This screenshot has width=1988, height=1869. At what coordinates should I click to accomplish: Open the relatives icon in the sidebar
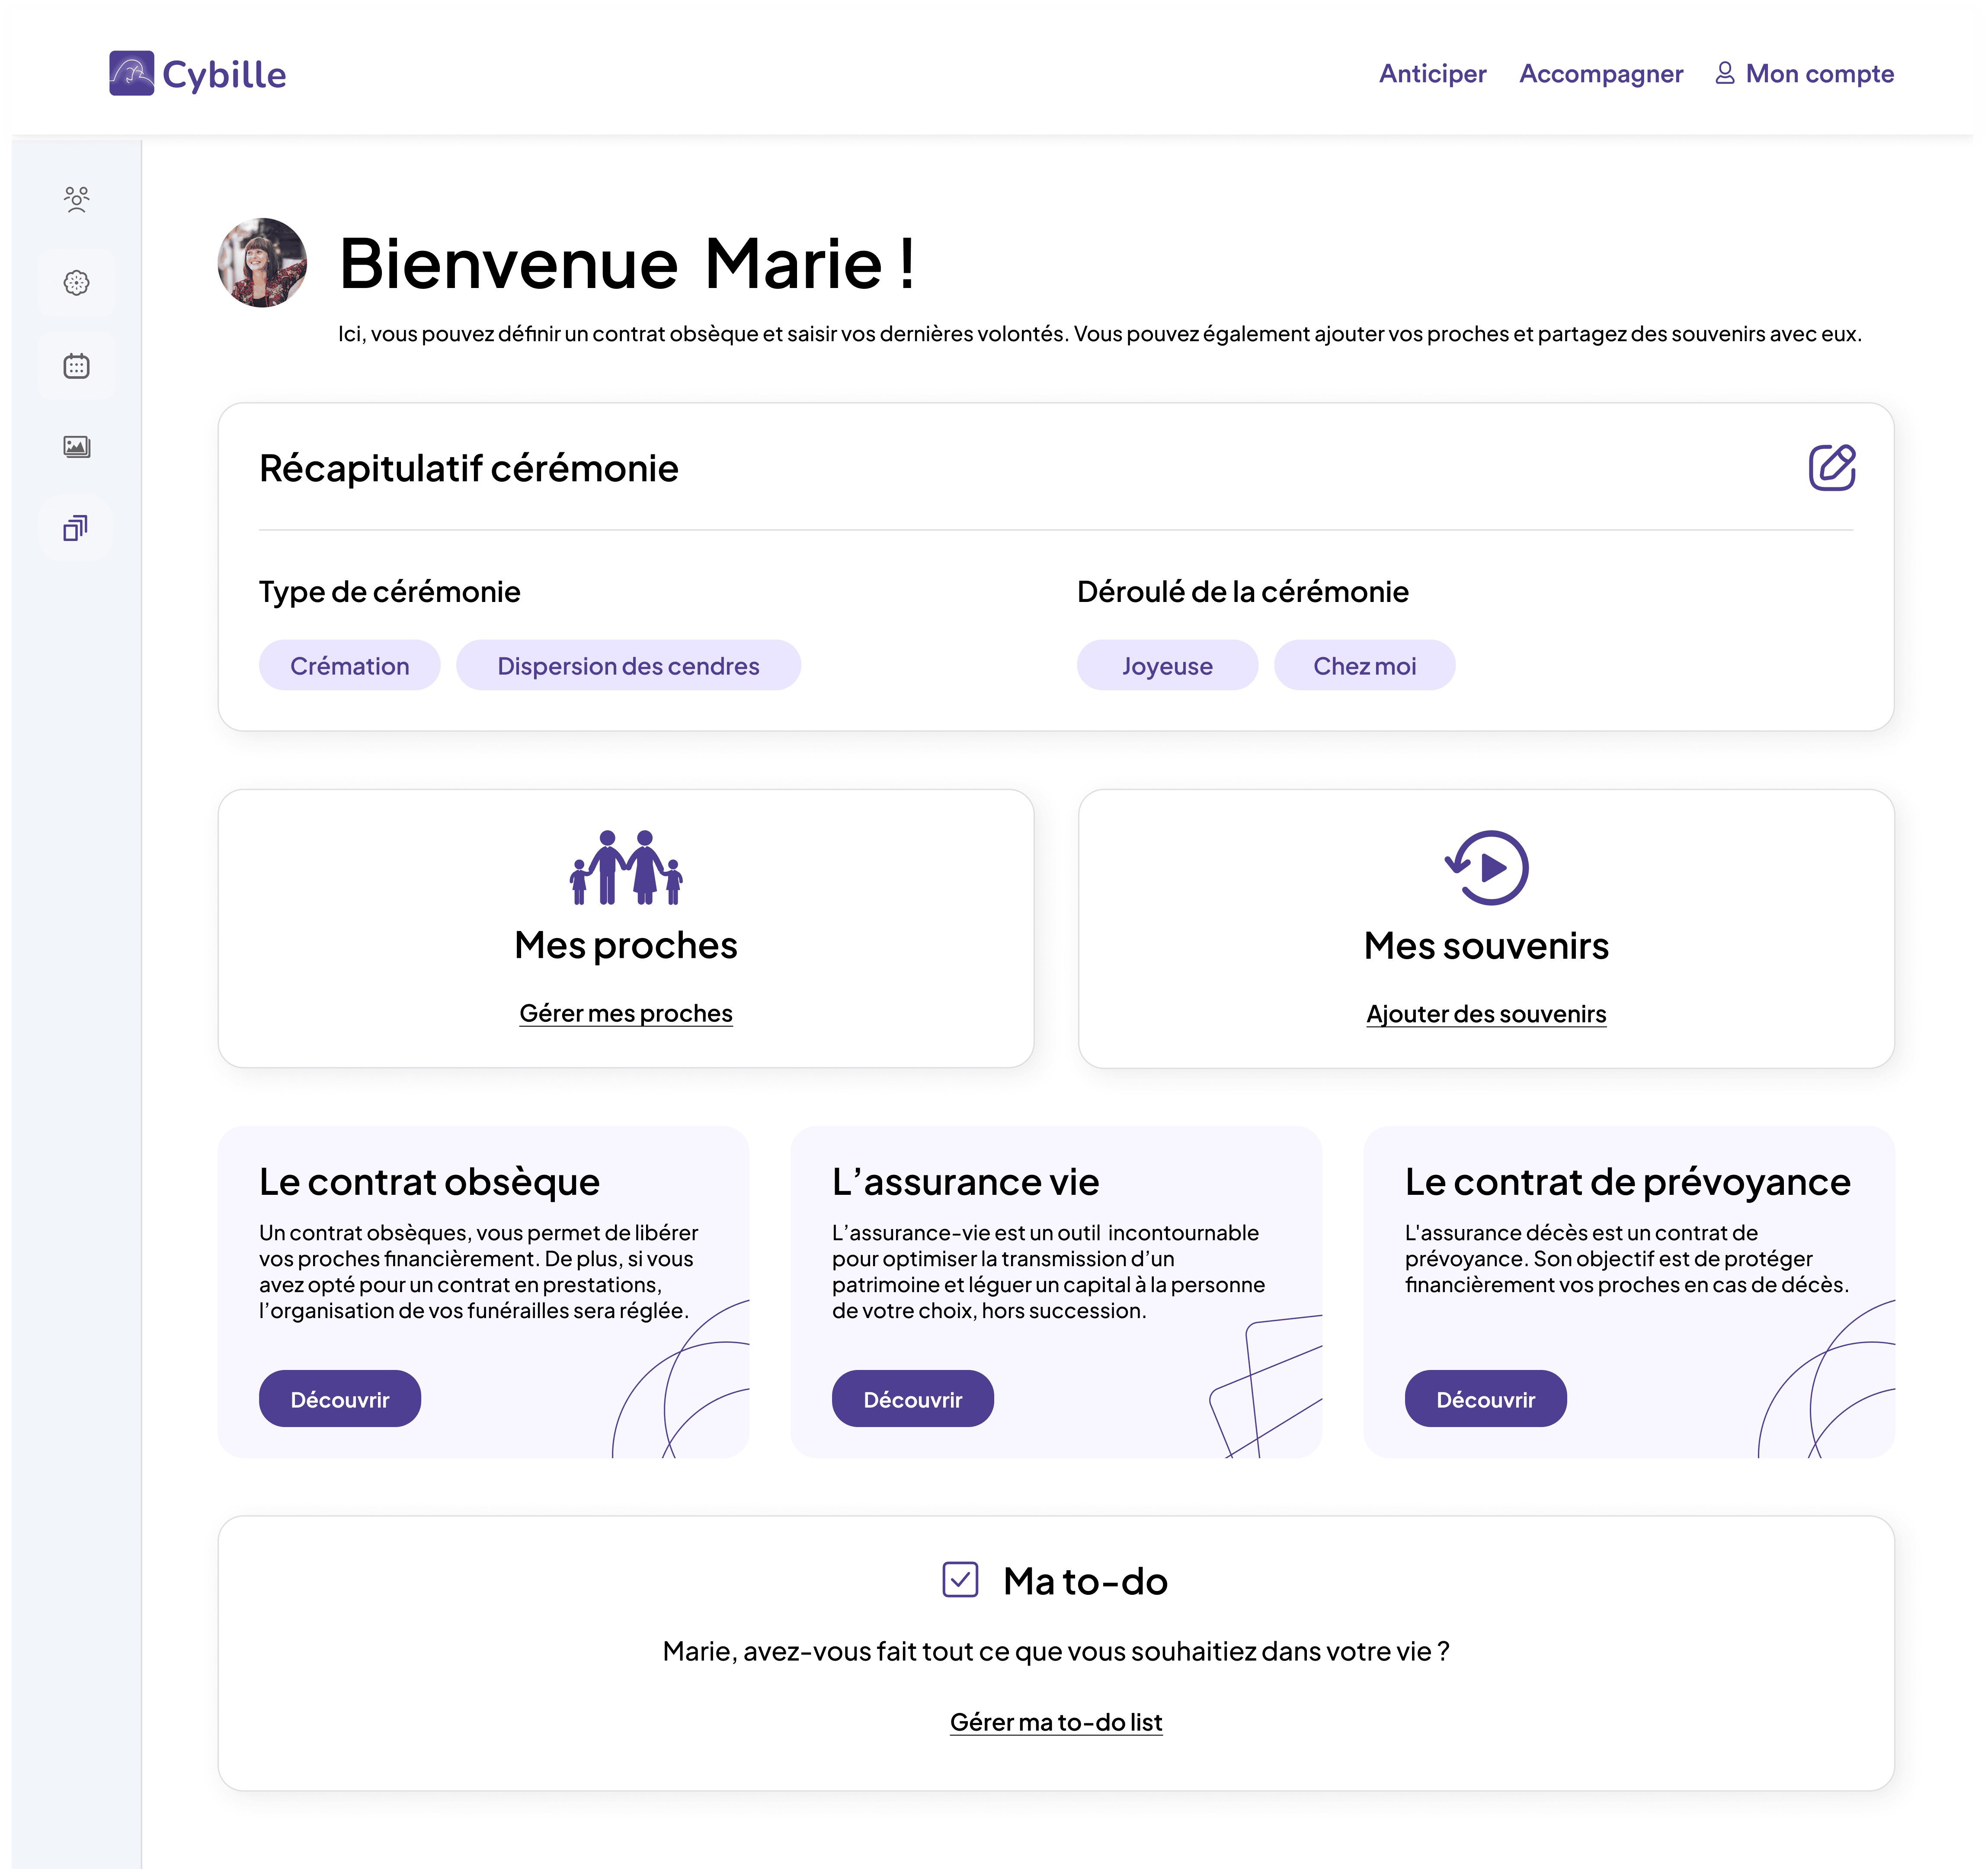coord(76,199)
